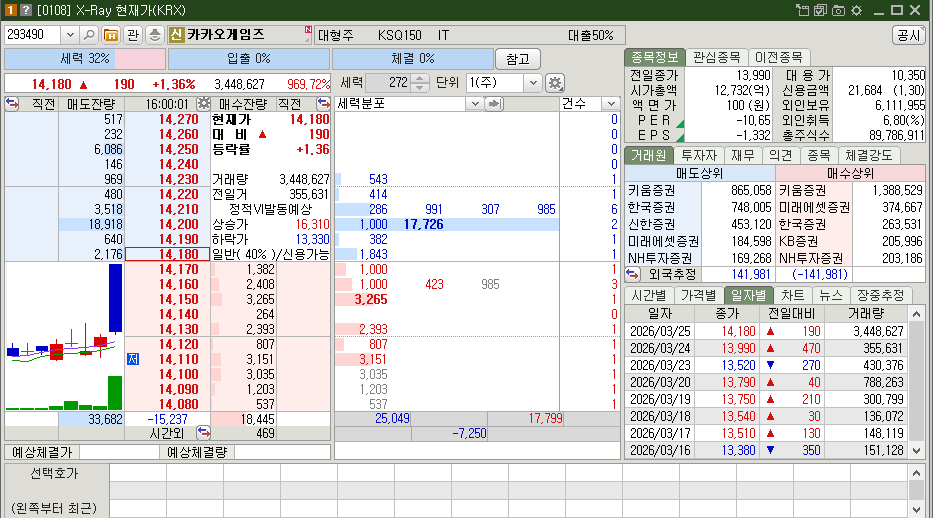This screenshot has height=518, width=933.
Task: Click the mini candlestick chart thumbnail
Action: click(x=64, y=337)
